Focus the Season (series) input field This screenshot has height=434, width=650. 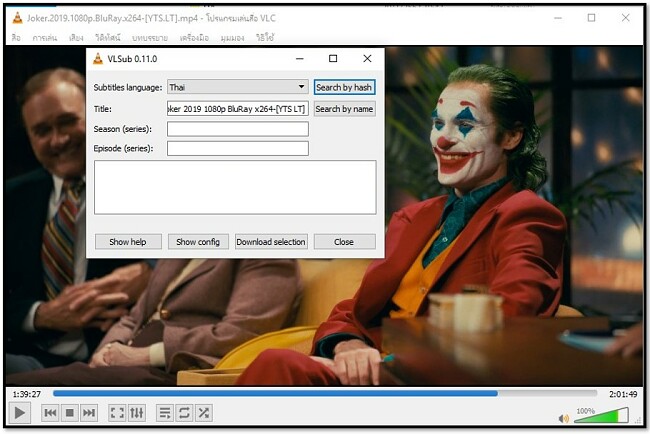[238, 129]
